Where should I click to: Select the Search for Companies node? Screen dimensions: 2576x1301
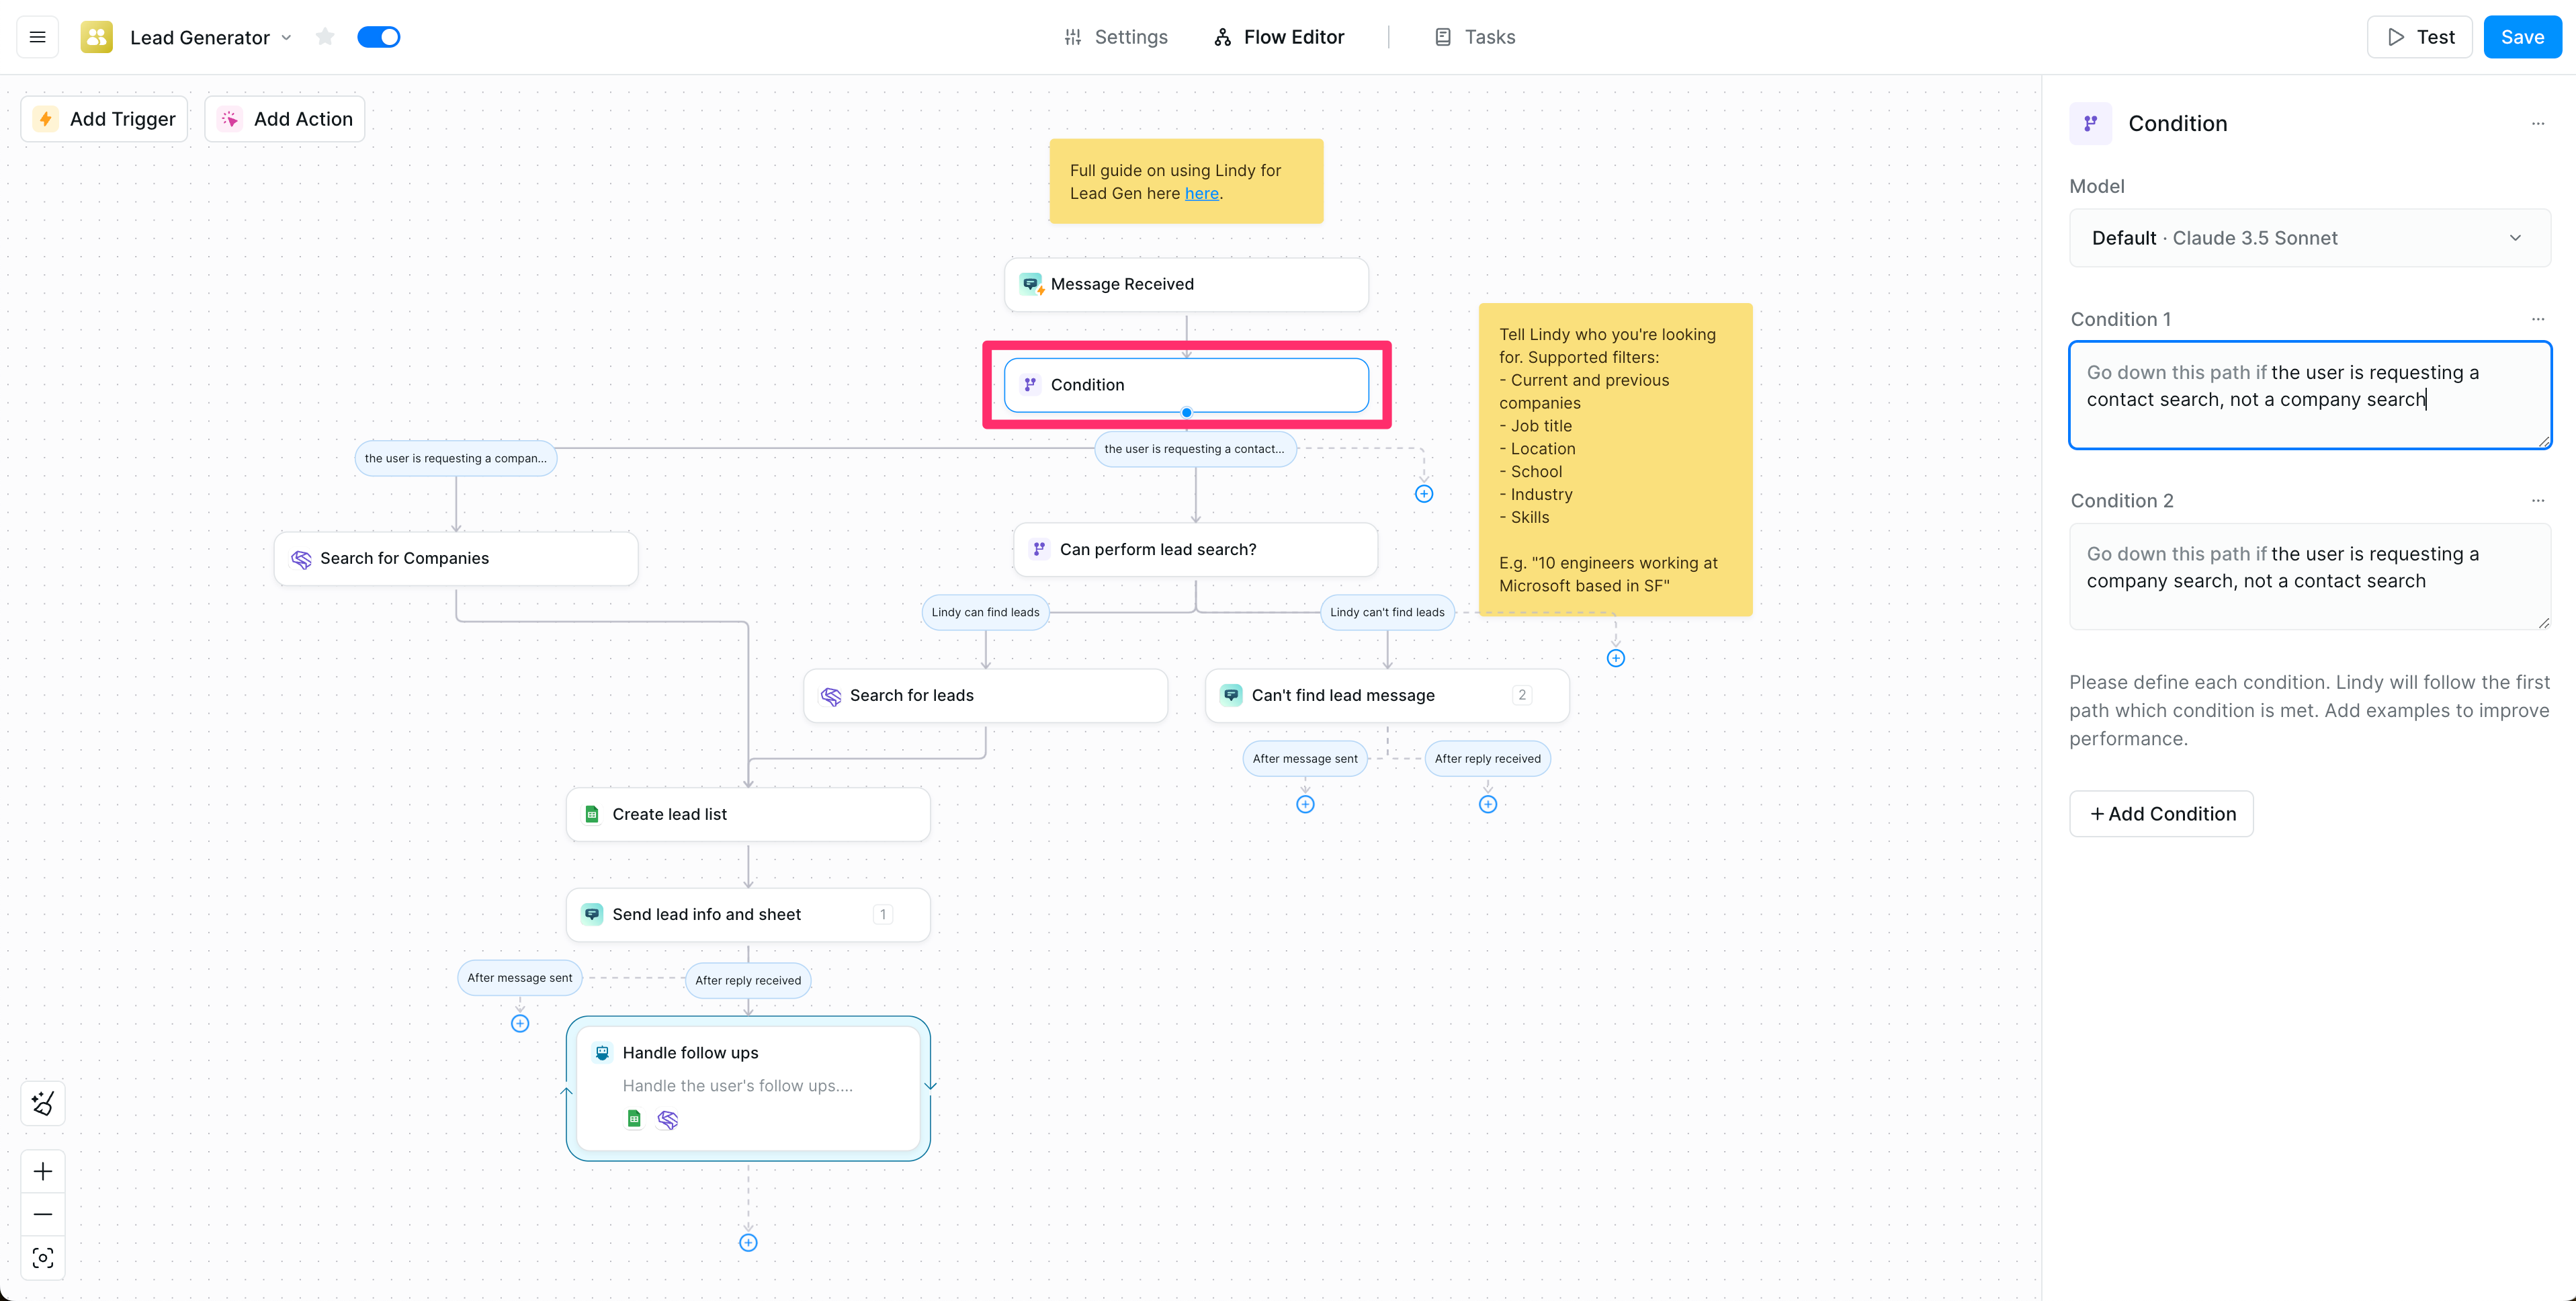point(456,558)
